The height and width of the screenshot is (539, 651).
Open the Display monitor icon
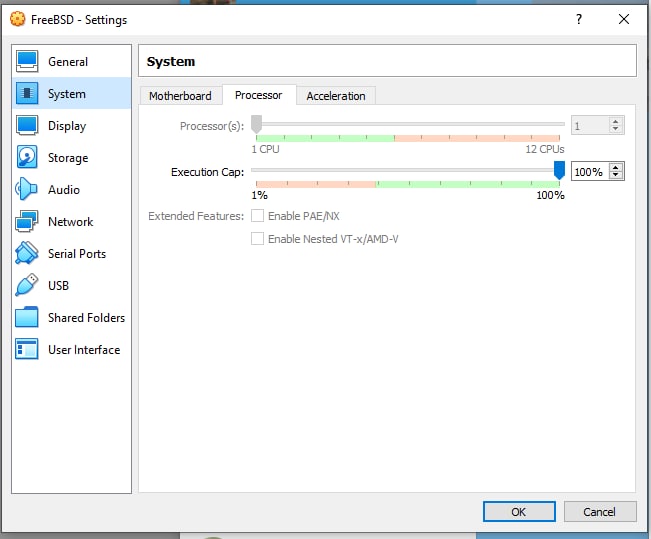tap(27, 125)
